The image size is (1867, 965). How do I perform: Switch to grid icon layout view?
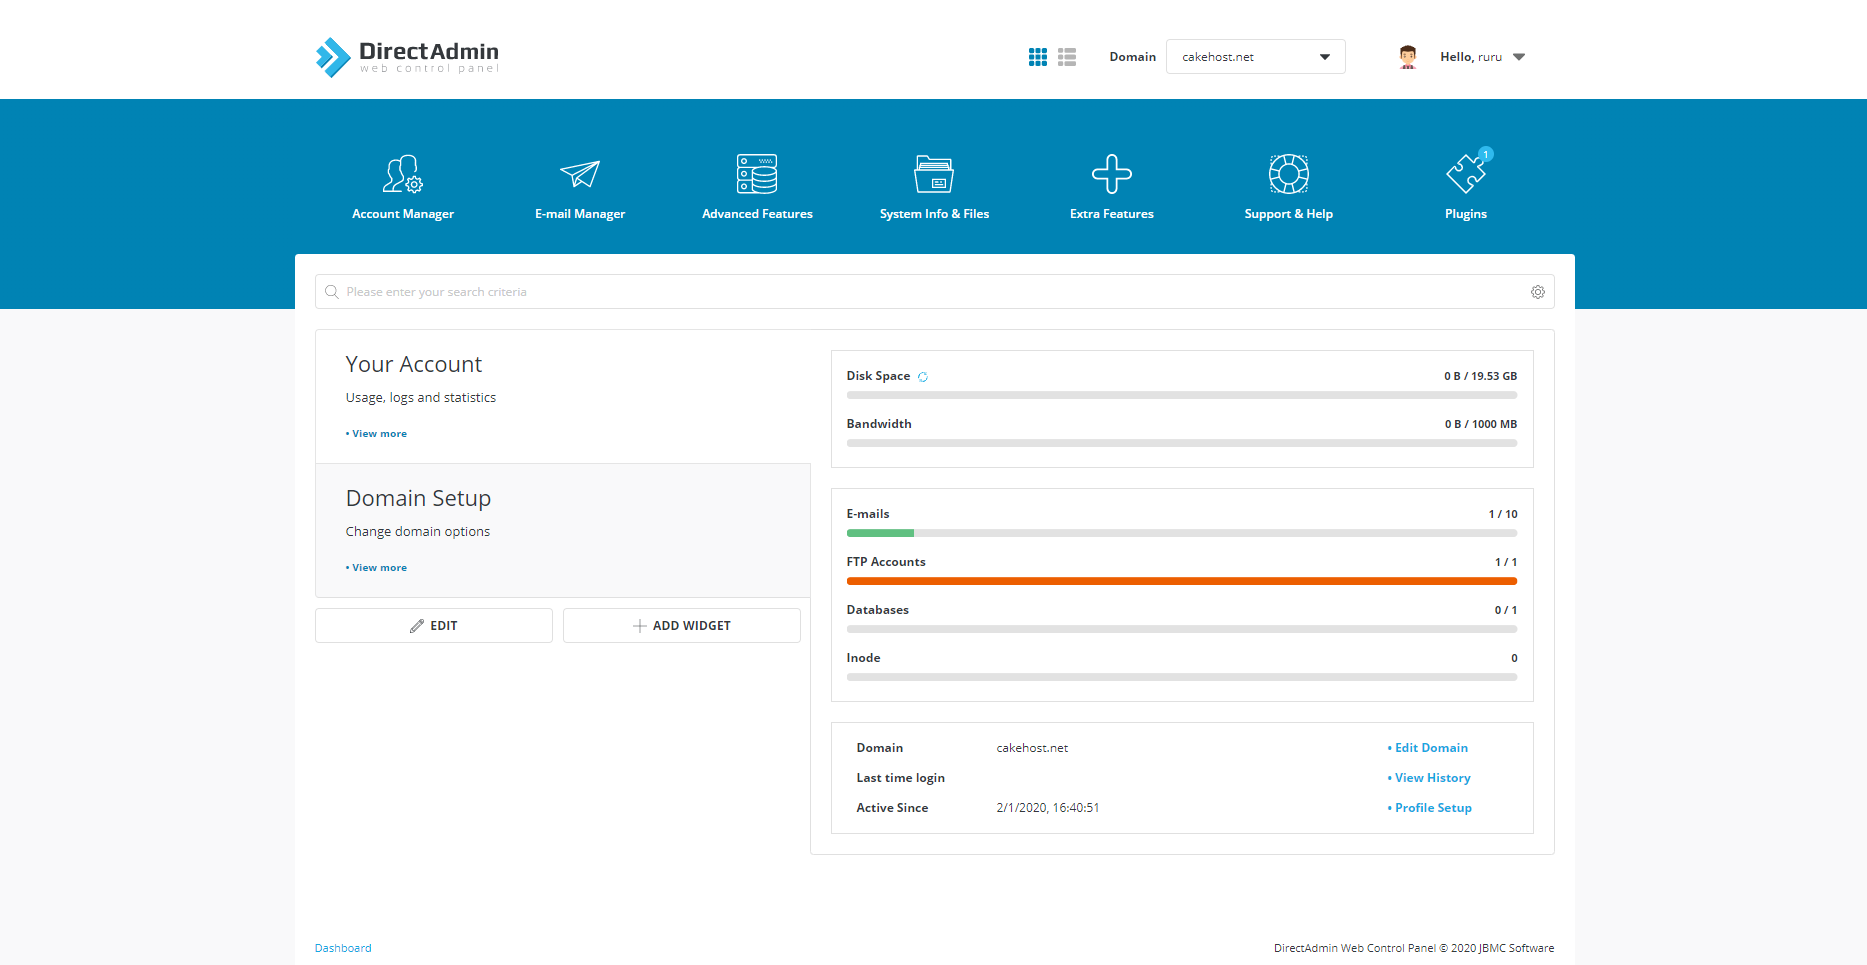[1038, 57]
